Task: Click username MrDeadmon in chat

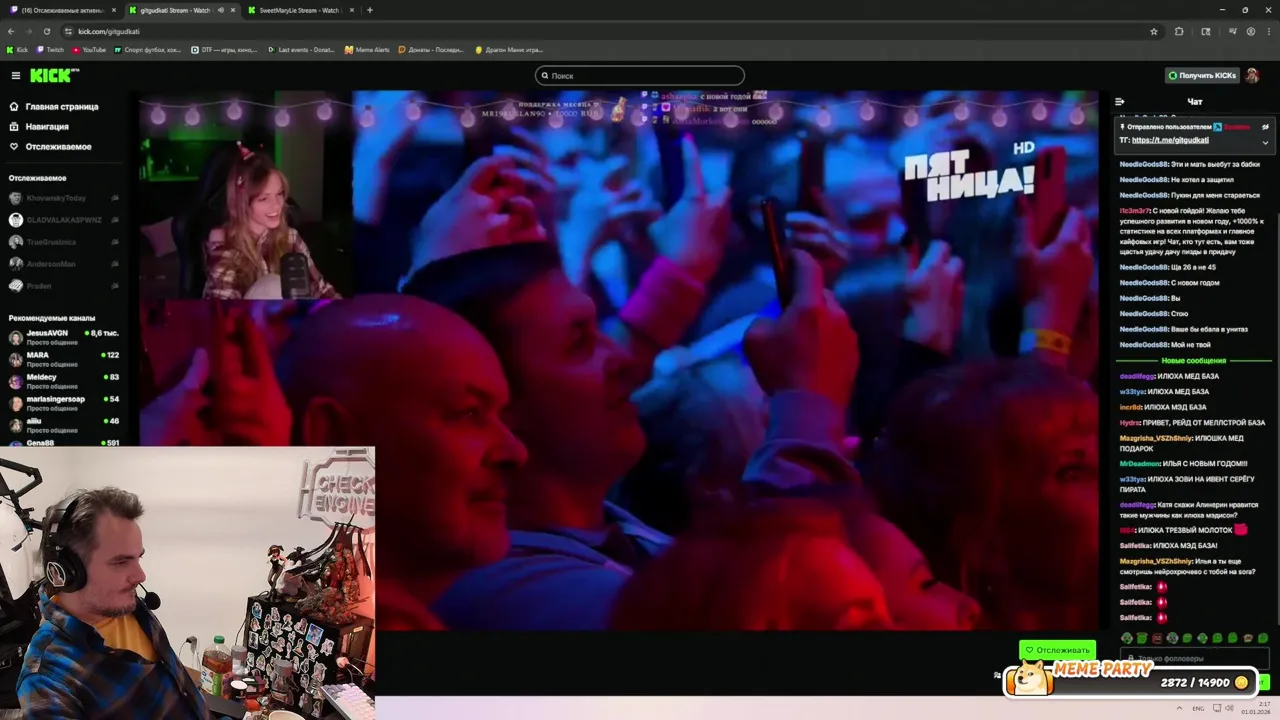Action: [1139, 464]
